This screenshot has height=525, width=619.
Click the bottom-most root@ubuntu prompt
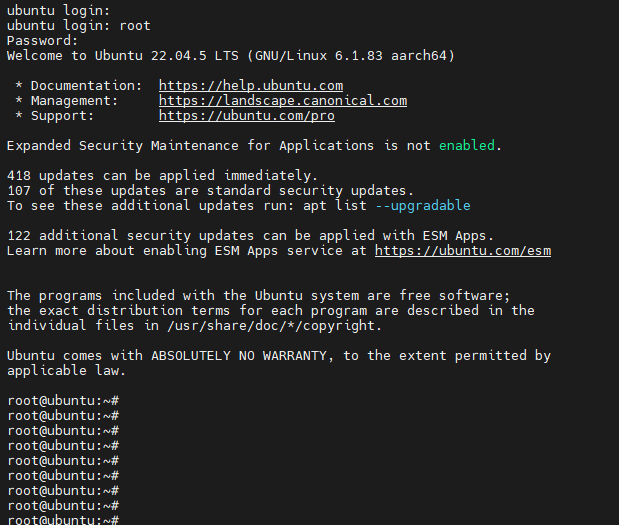[63, 520]
